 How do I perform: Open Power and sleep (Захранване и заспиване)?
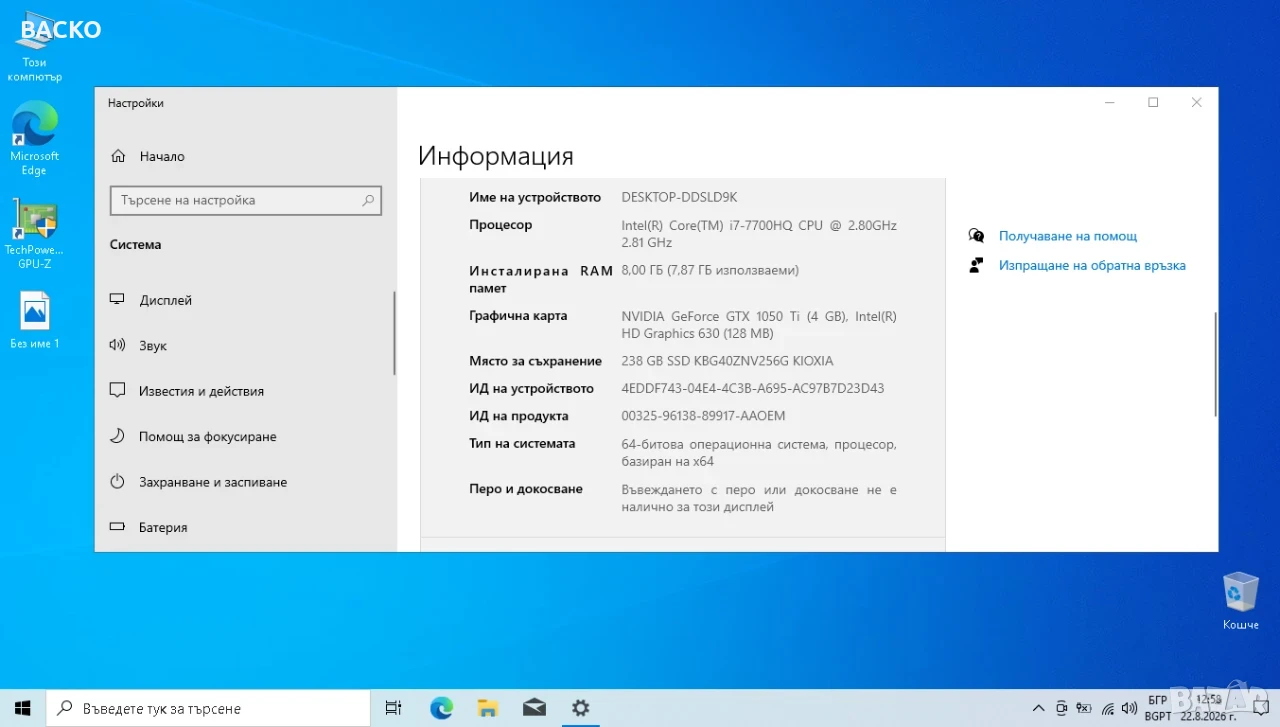pos(198,482)
